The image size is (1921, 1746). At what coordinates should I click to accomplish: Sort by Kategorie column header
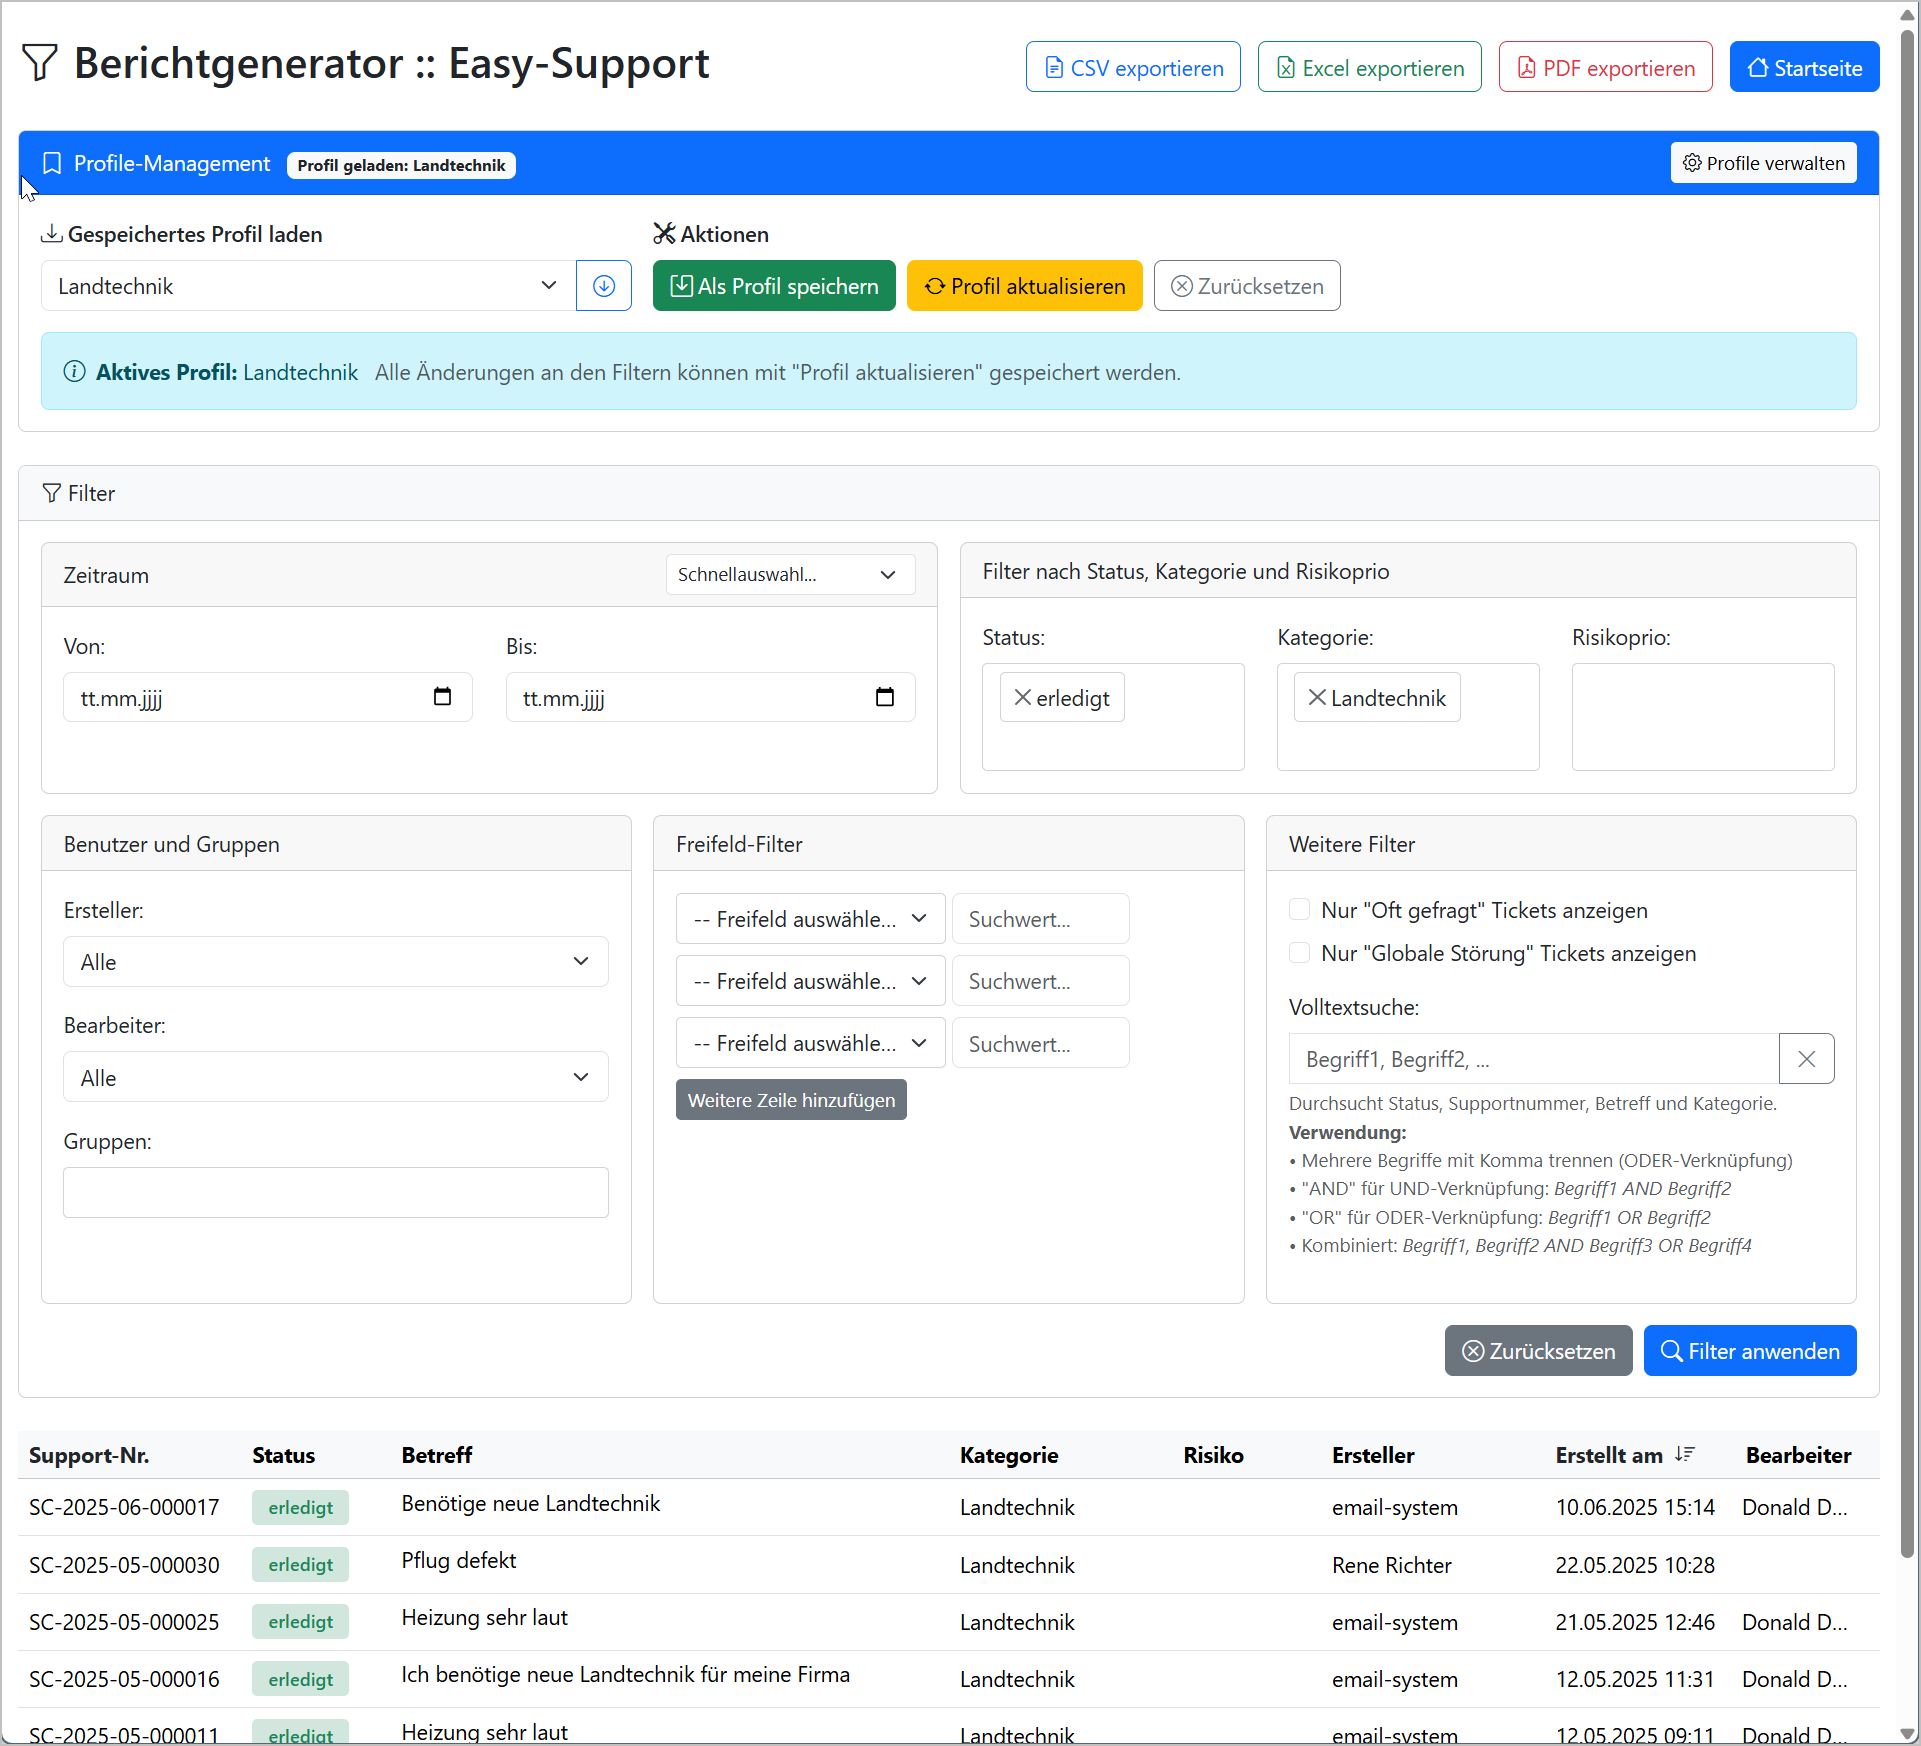1009,1456
